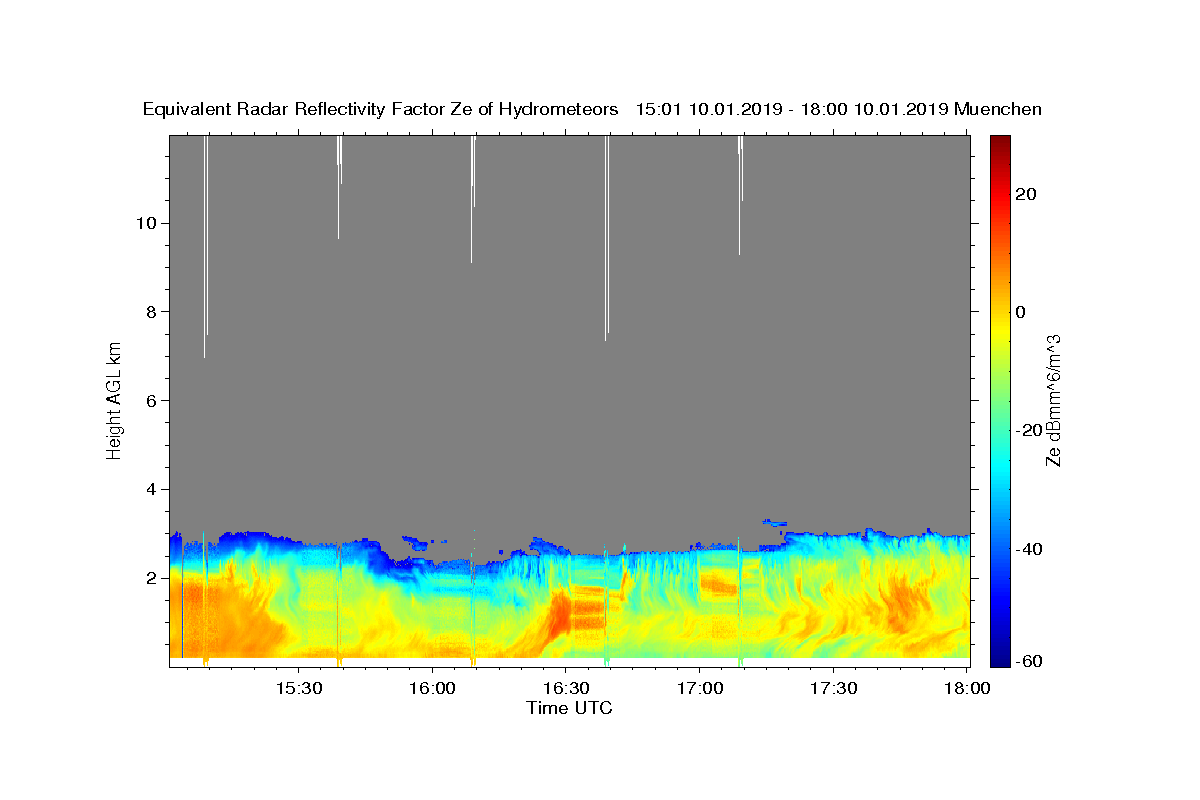Pick the dark blue bottom of the colorbar
The image size is (1200, 800).
coord(999,658)
